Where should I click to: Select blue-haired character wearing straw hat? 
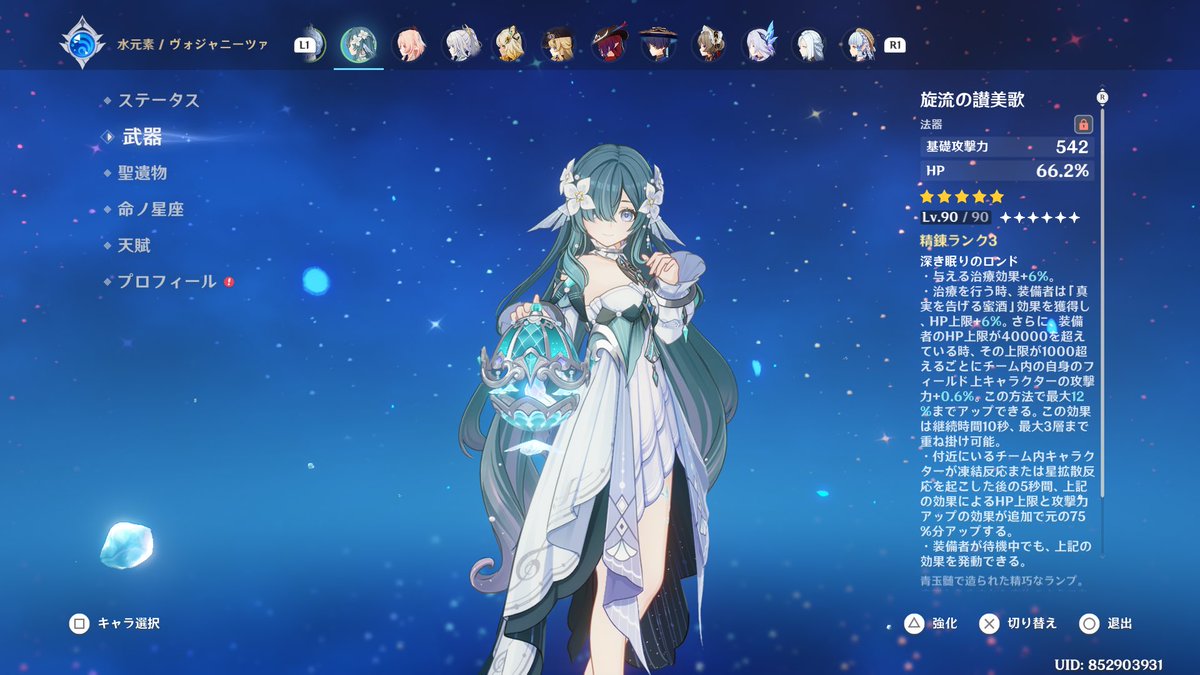[858, 44]
